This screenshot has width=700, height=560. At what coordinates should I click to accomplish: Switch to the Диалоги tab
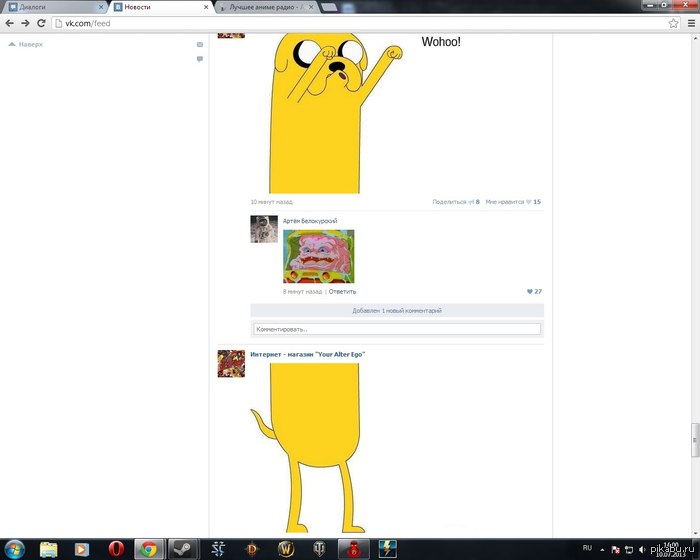[x=56, y=7]
